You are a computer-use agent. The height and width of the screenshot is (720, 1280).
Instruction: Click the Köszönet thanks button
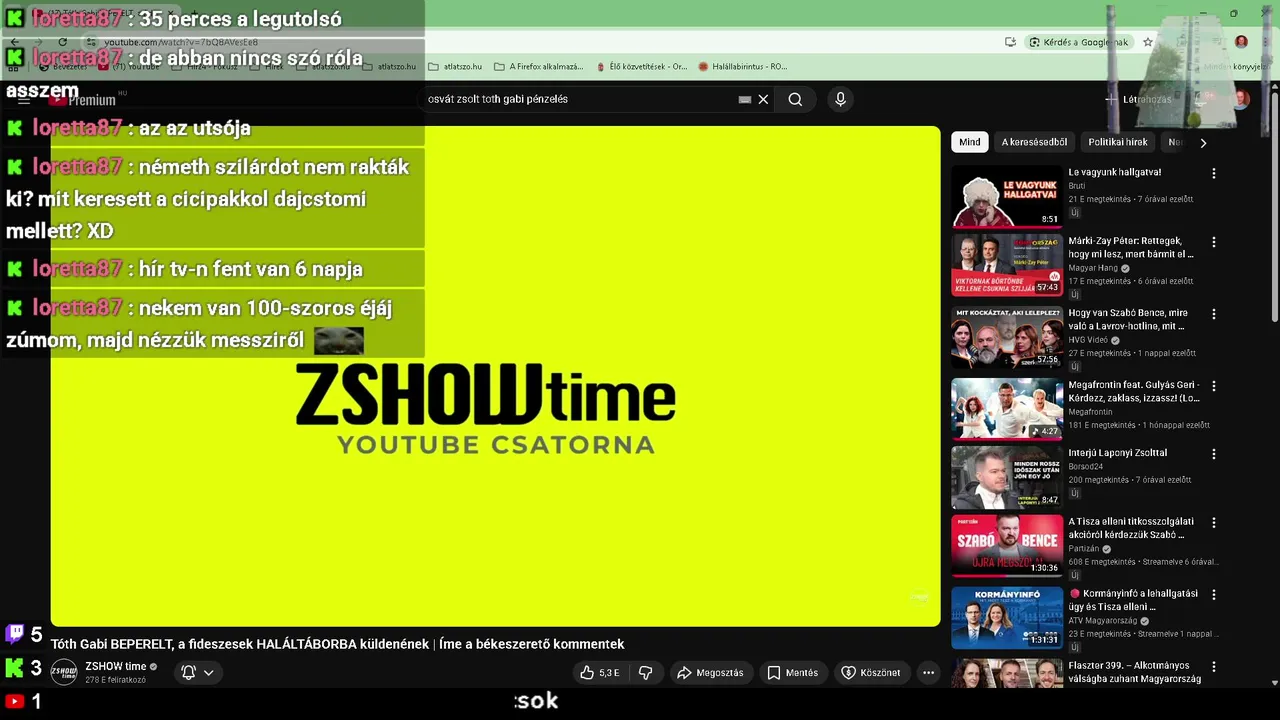870,673
